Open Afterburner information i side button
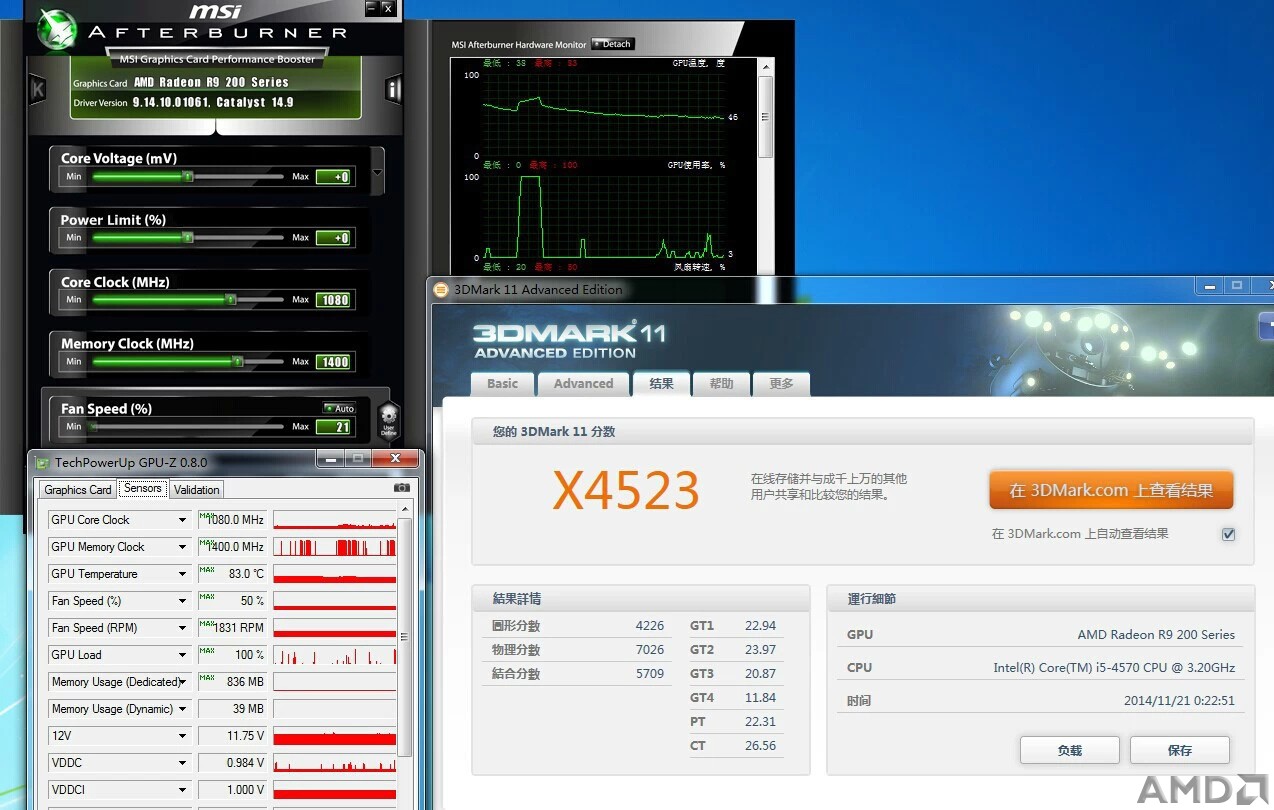The image size is (1274, 810). (393, 89)
